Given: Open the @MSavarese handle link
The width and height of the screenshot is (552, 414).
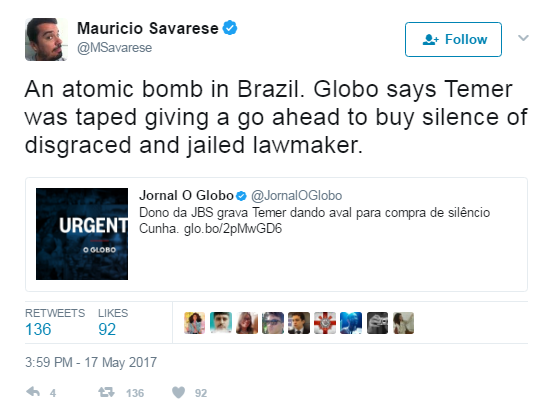Looking at the screenshot, I should coord(114,48).
